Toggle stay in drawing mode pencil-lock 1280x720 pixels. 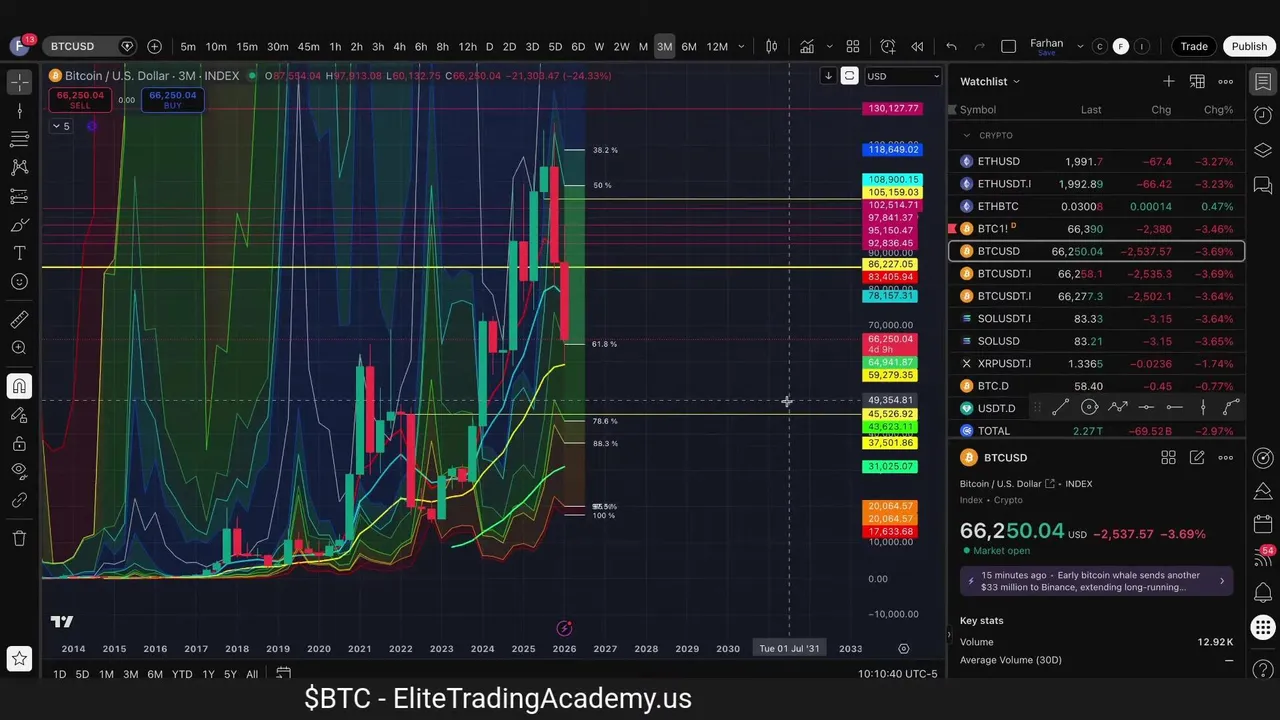click(19, 415)
